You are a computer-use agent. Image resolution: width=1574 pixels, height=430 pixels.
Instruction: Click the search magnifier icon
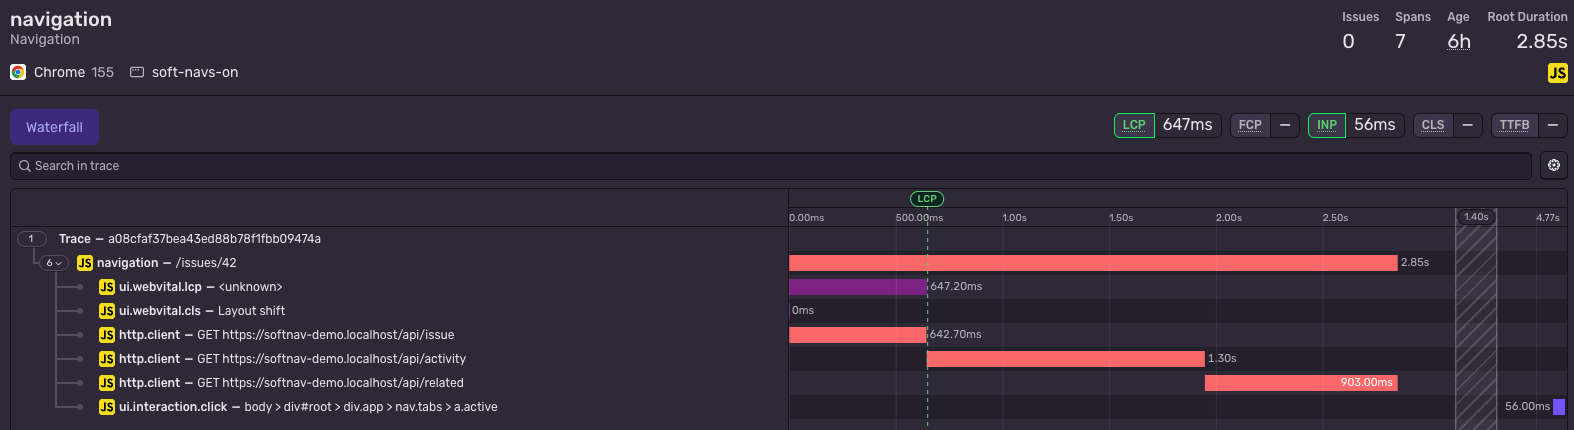click(25, 166)
